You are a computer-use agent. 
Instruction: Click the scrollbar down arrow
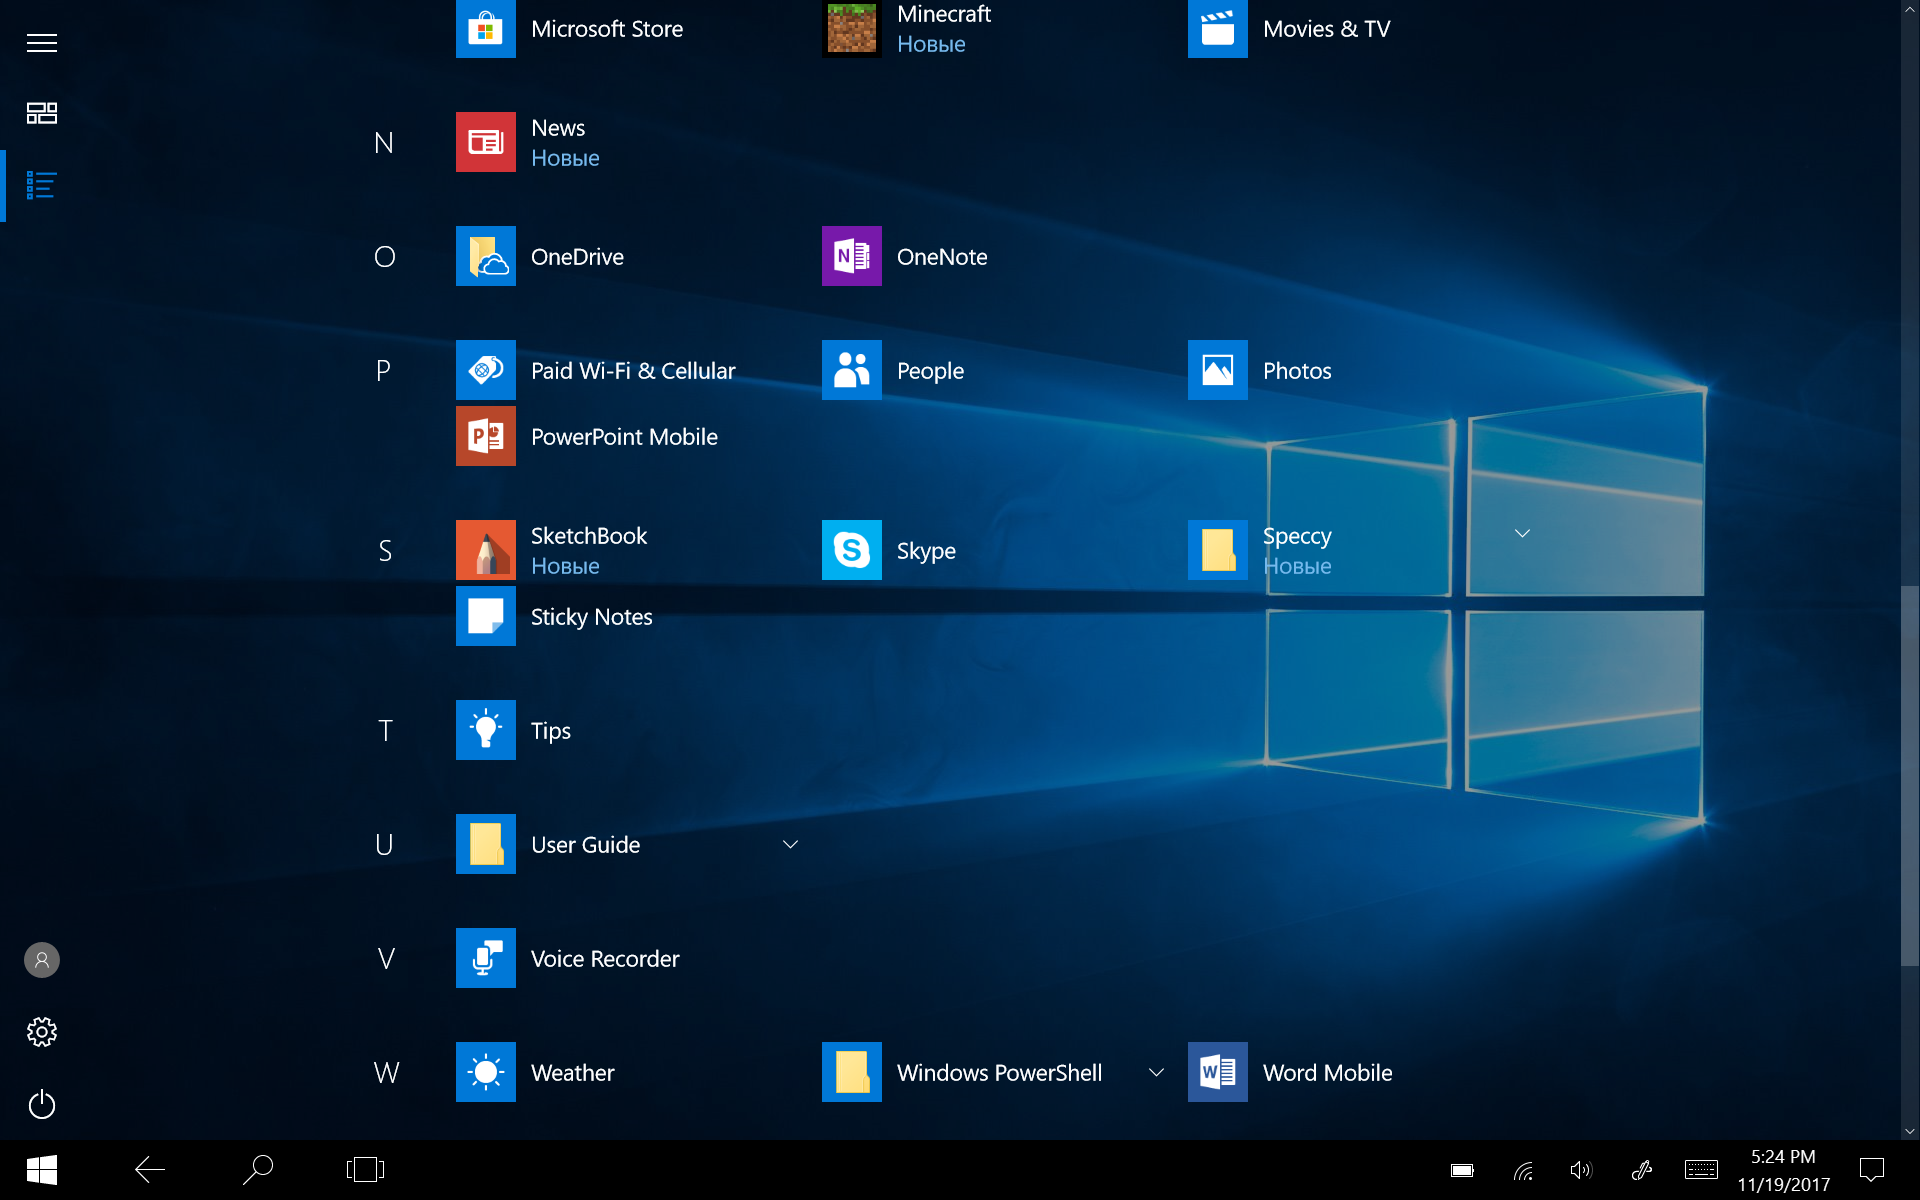(1910, 1131)
